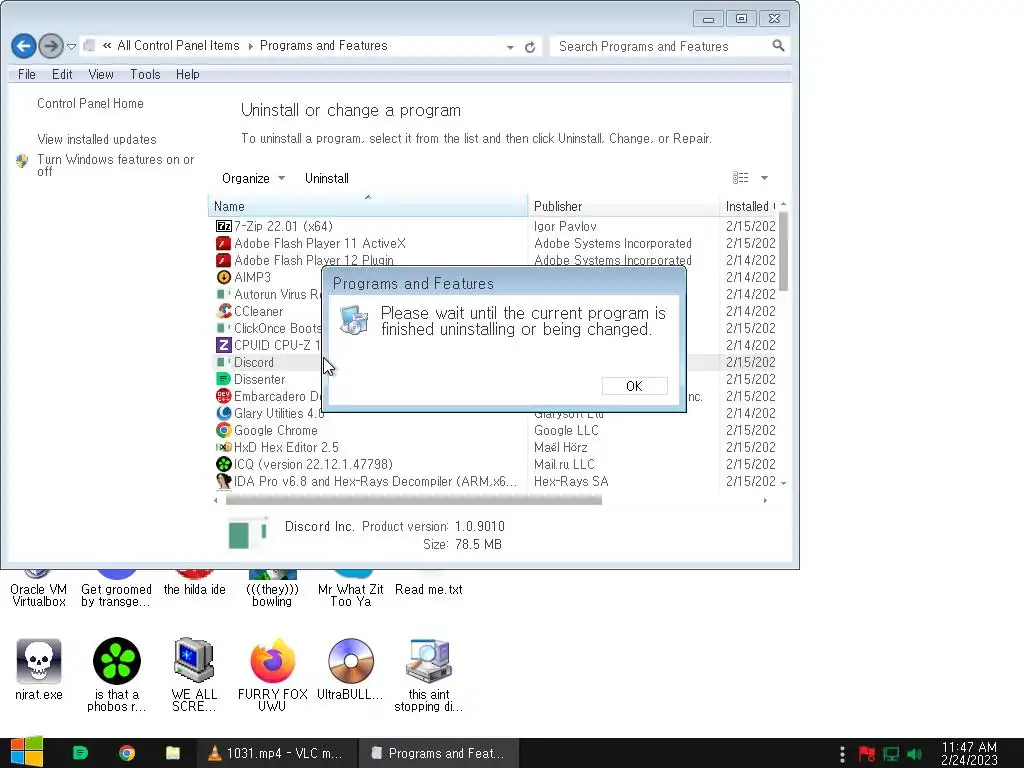Select Adobe Flash Player 11 ActiveX icon
Image resolution: width=1024 pixels, height=768 pixels.
pos(223,243)
